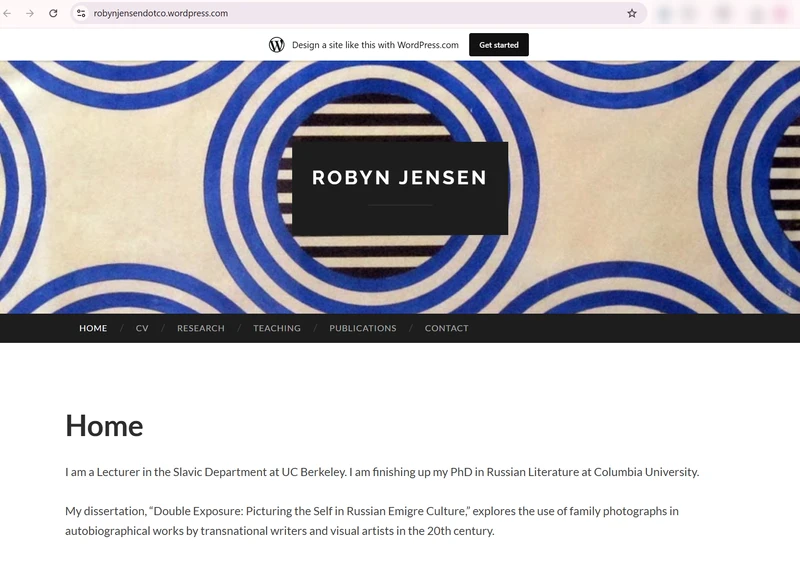
Task: Click the Robyn Jensen site title
Action: click(399, 177)
